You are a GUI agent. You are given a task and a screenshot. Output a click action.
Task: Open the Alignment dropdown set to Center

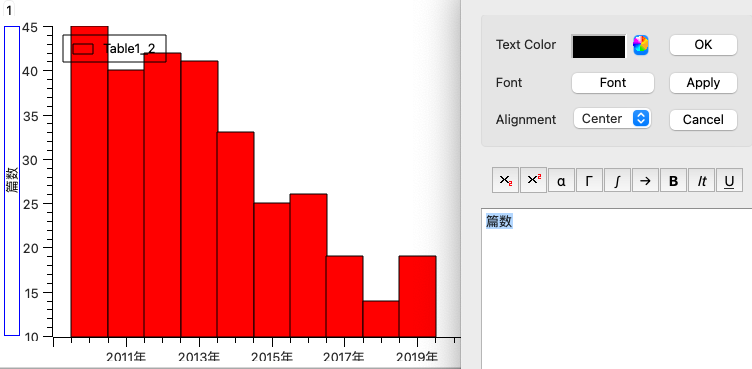click(612, 119)
